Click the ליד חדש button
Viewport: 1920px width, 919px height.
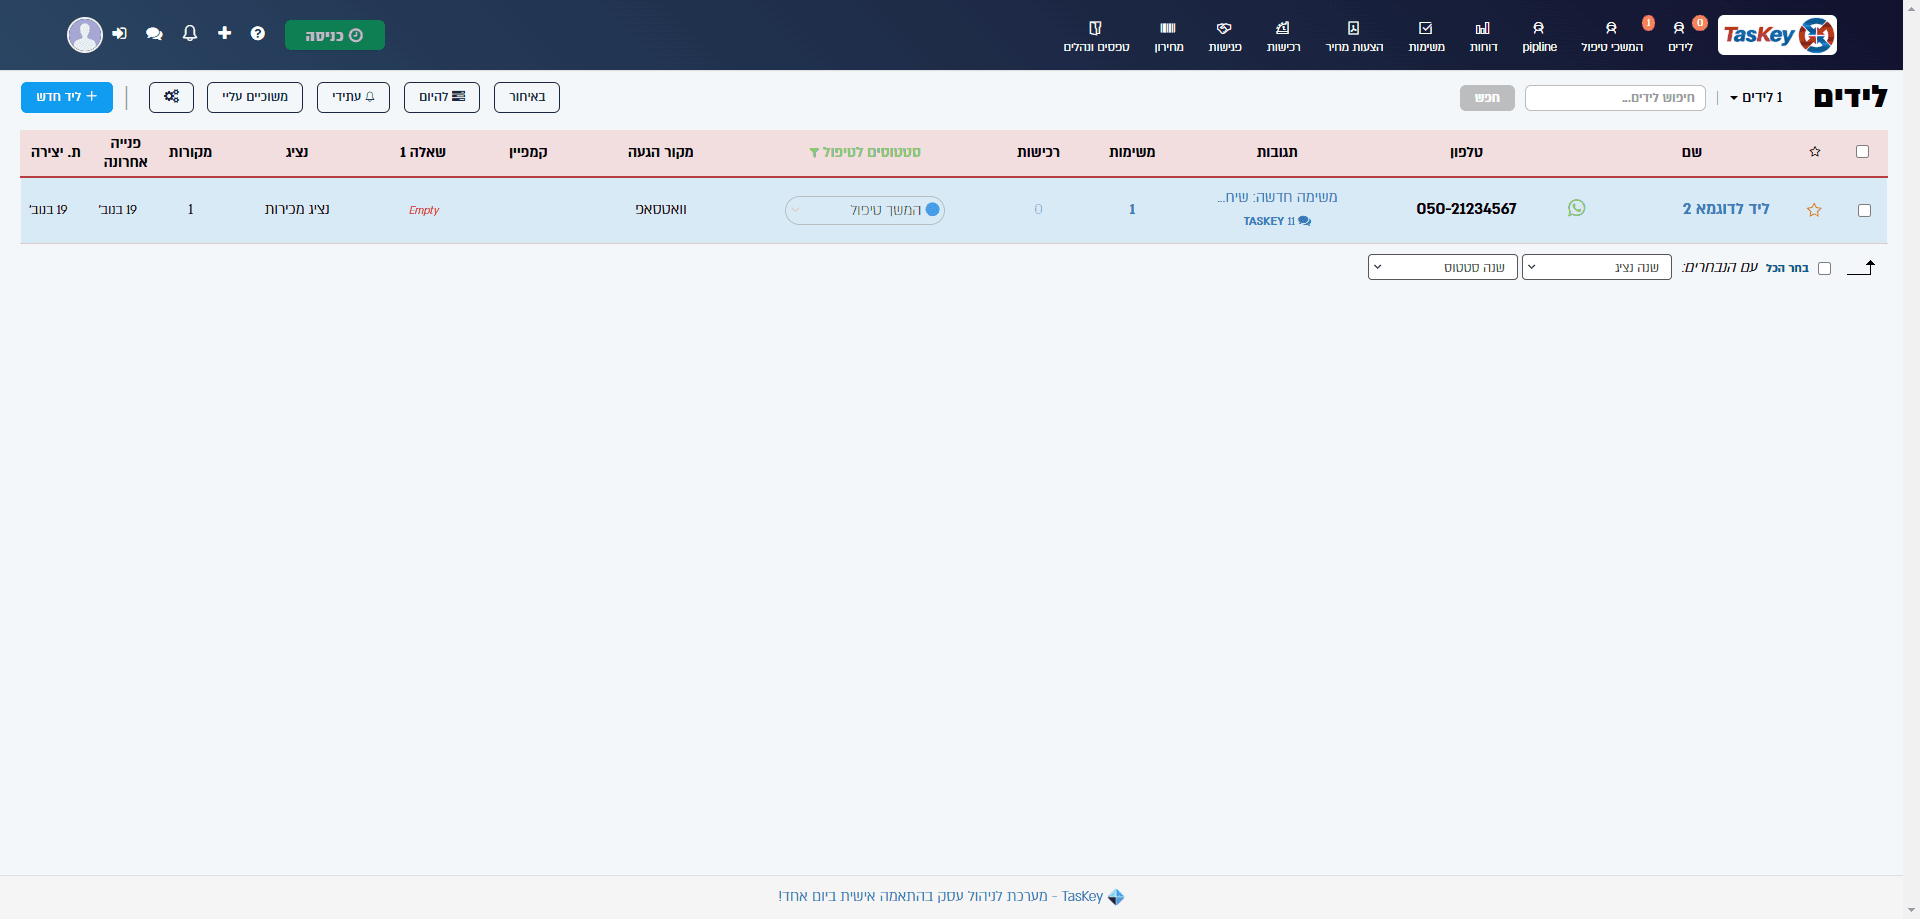pyautogui.click(x=67, y=97)
